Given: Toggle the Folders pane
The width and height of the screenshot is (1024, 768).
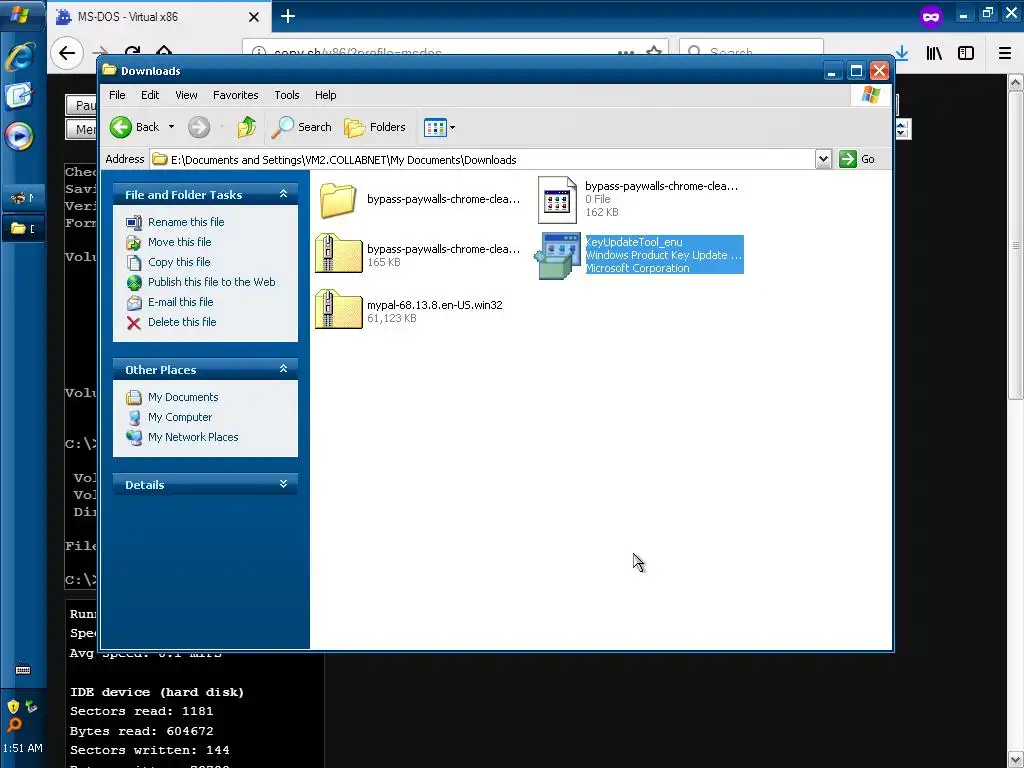Looking at the screenshot, I should (x=375, y=127).
